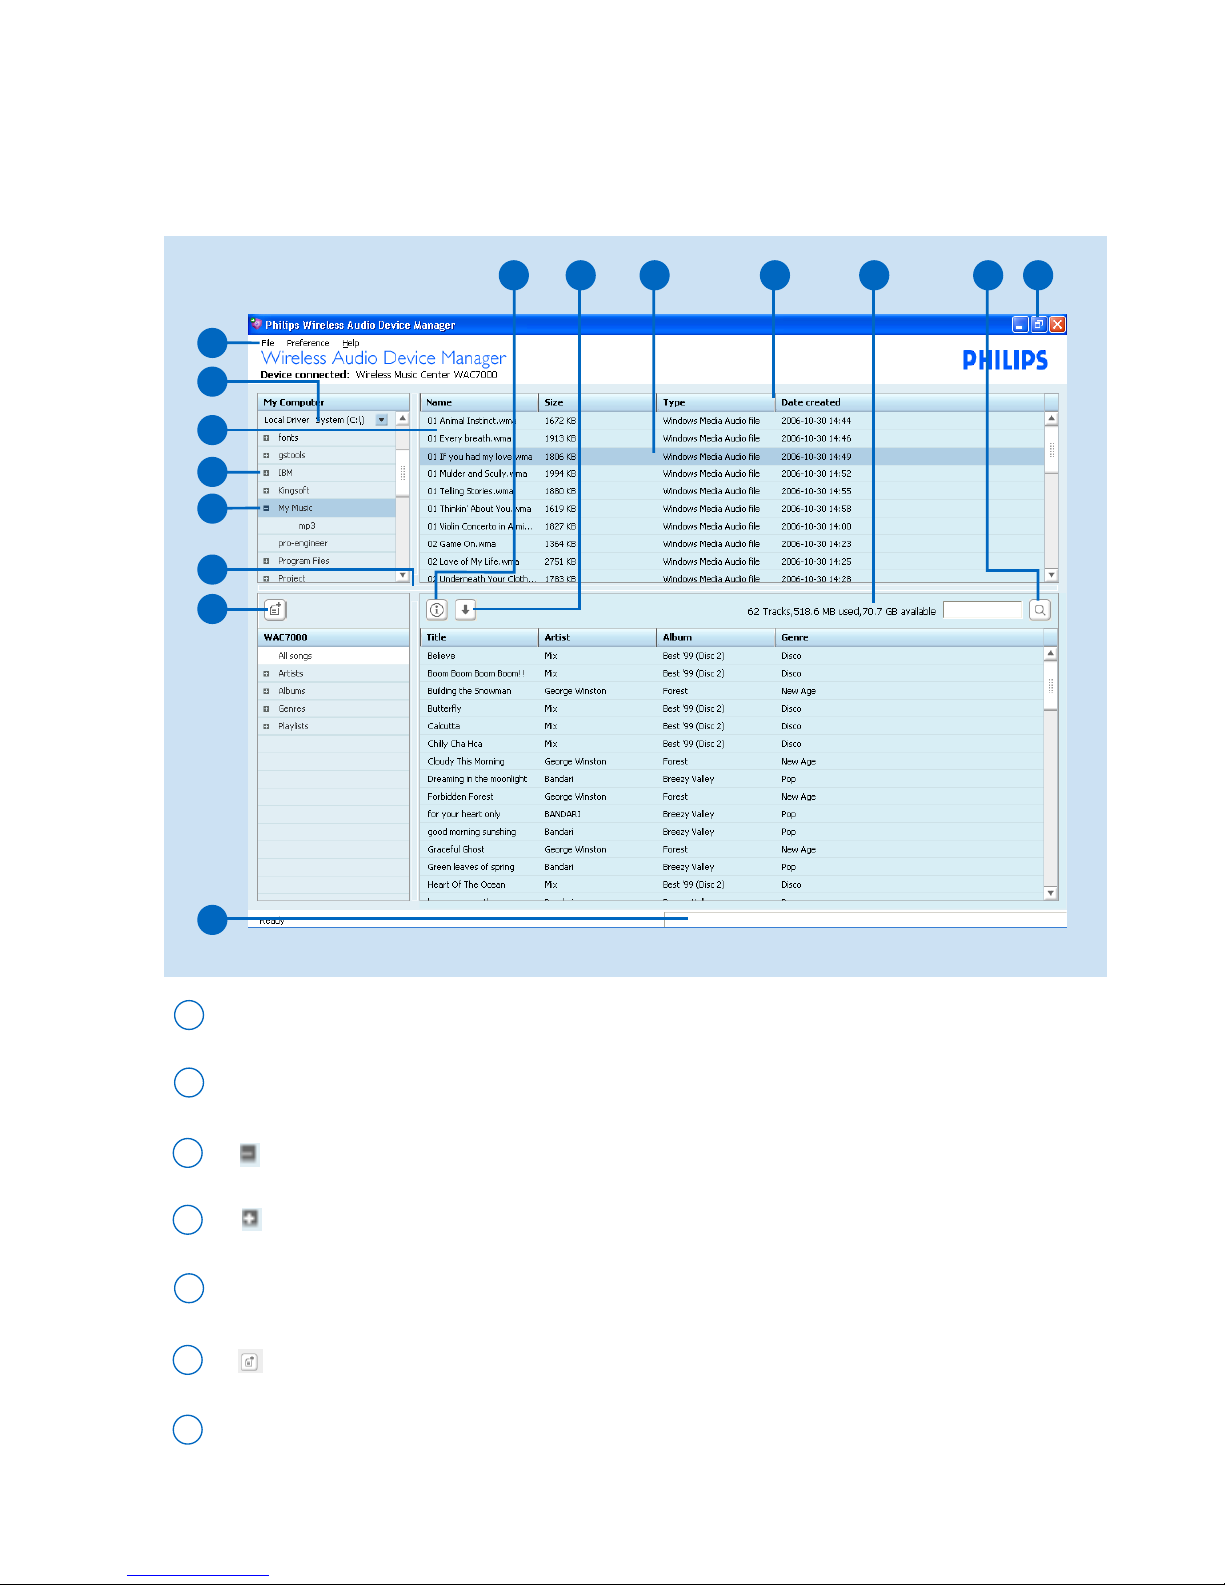Select the mp3 subfolder
1225x1585 pixels.
click(x=307, y=526)
